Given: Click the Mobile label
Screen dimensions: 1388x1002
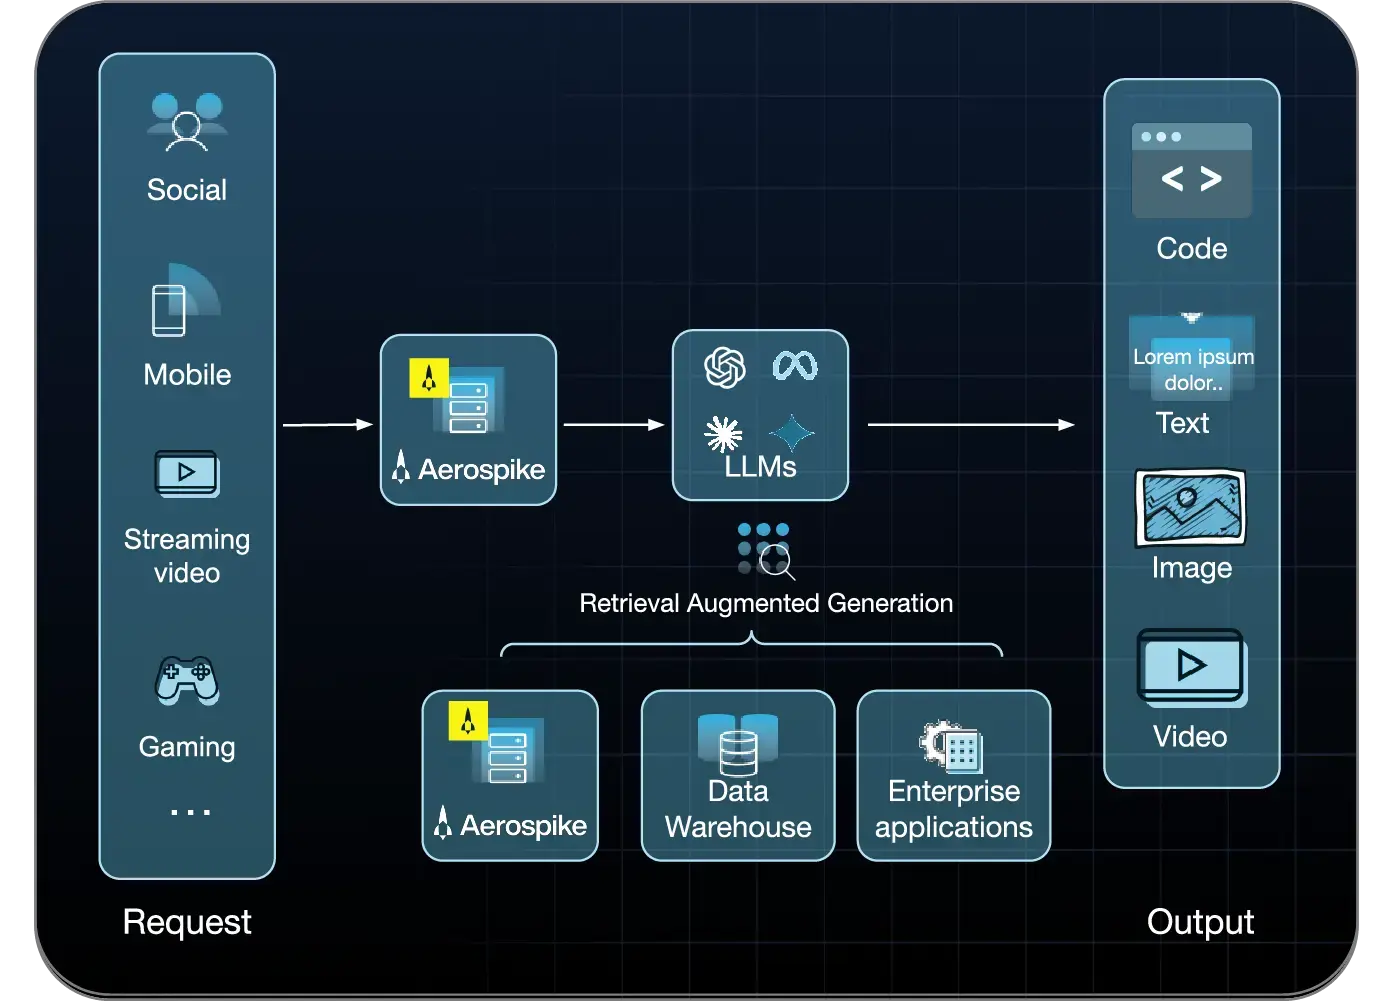Looking at the screenshot, I should point(187,375).
